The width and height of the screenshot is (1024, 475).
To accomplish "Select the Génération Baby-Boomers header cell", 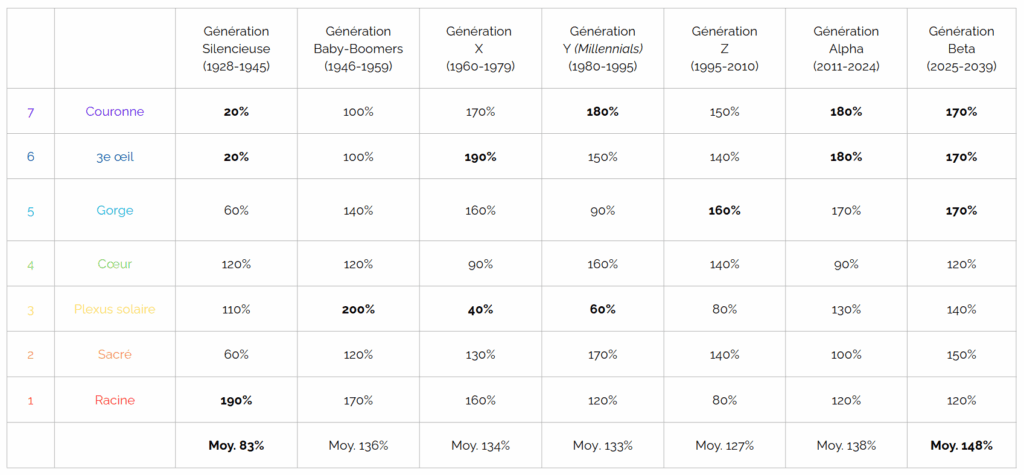I will point(358,49).
